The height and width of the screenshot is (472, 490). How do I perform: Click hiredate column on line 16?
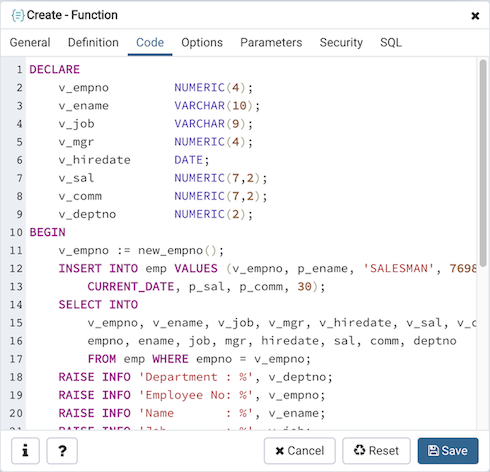[x=290, y=341]
